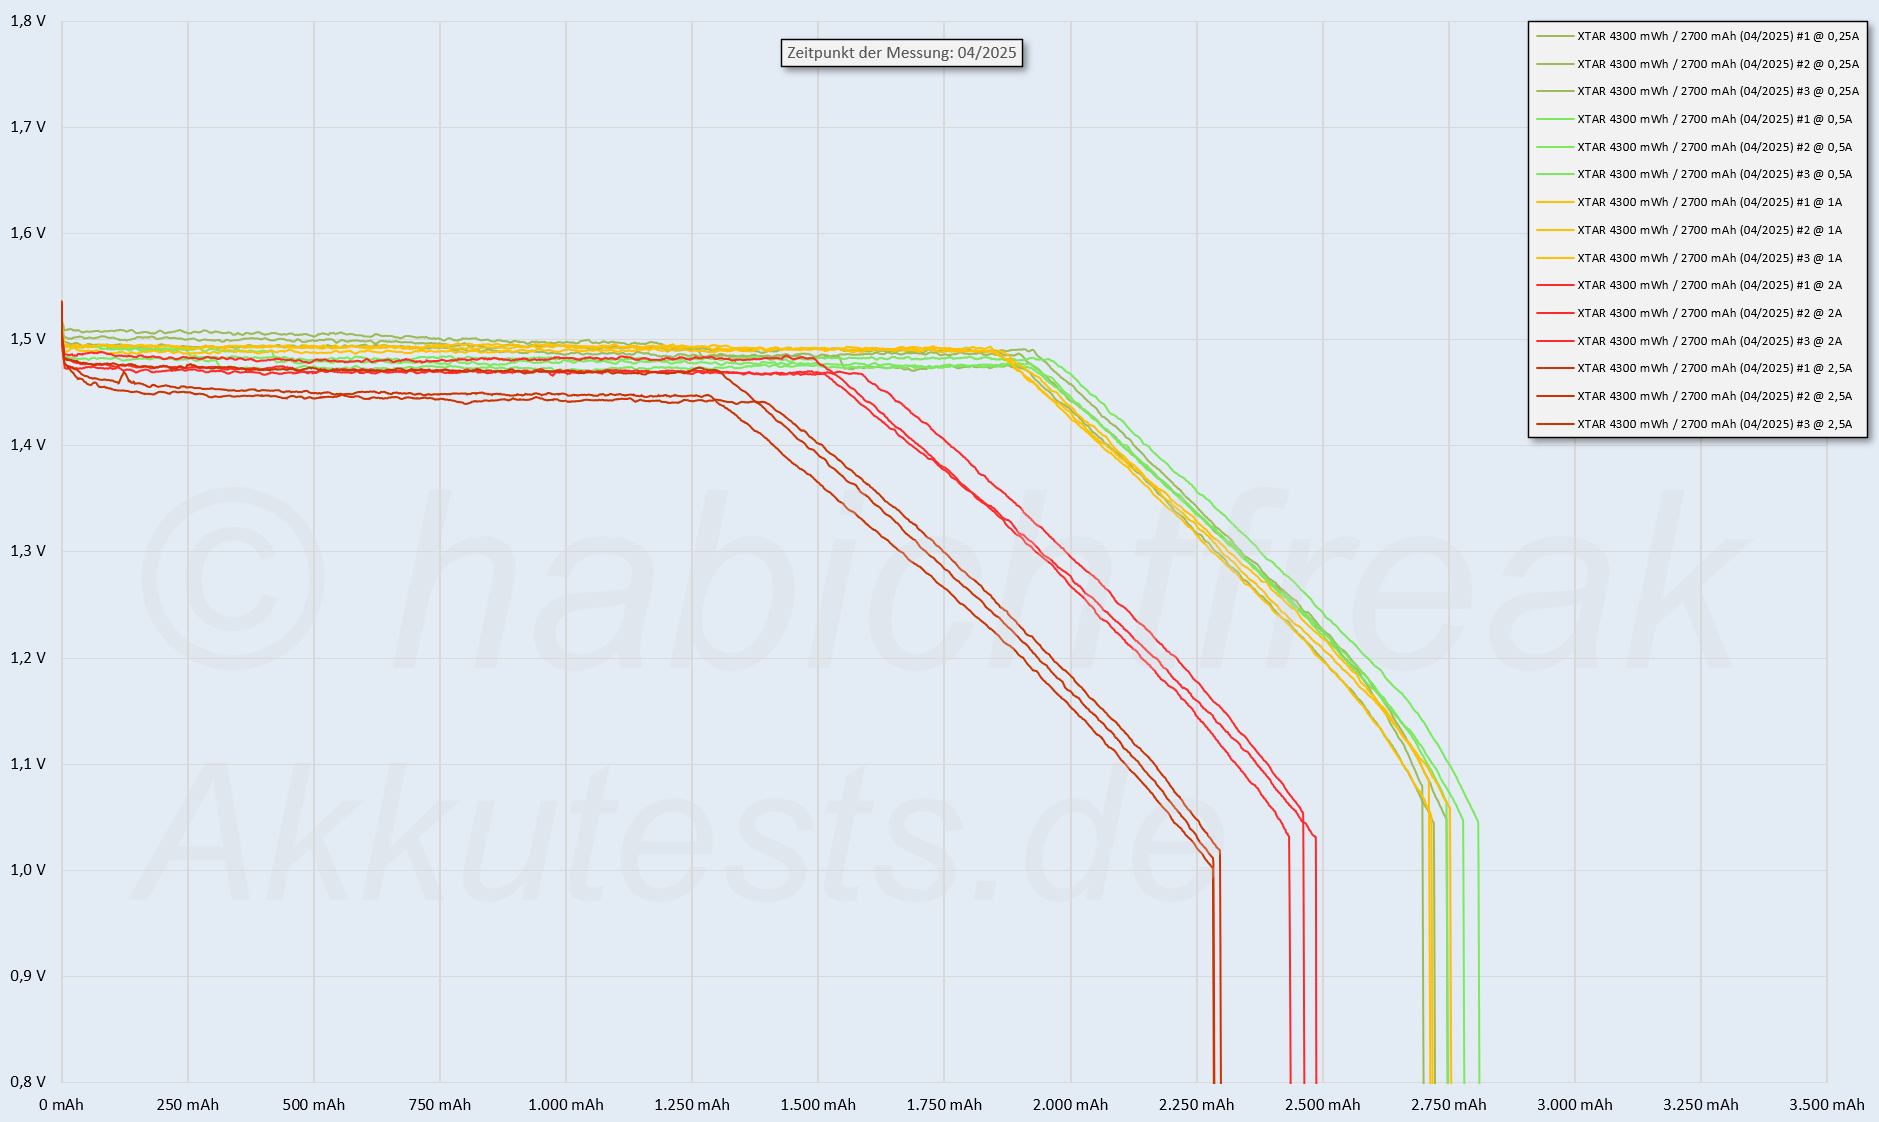Click the 2.250 mAh x-axis label
This screenshot has height=1122, width=1879.
[1197, 1105]
